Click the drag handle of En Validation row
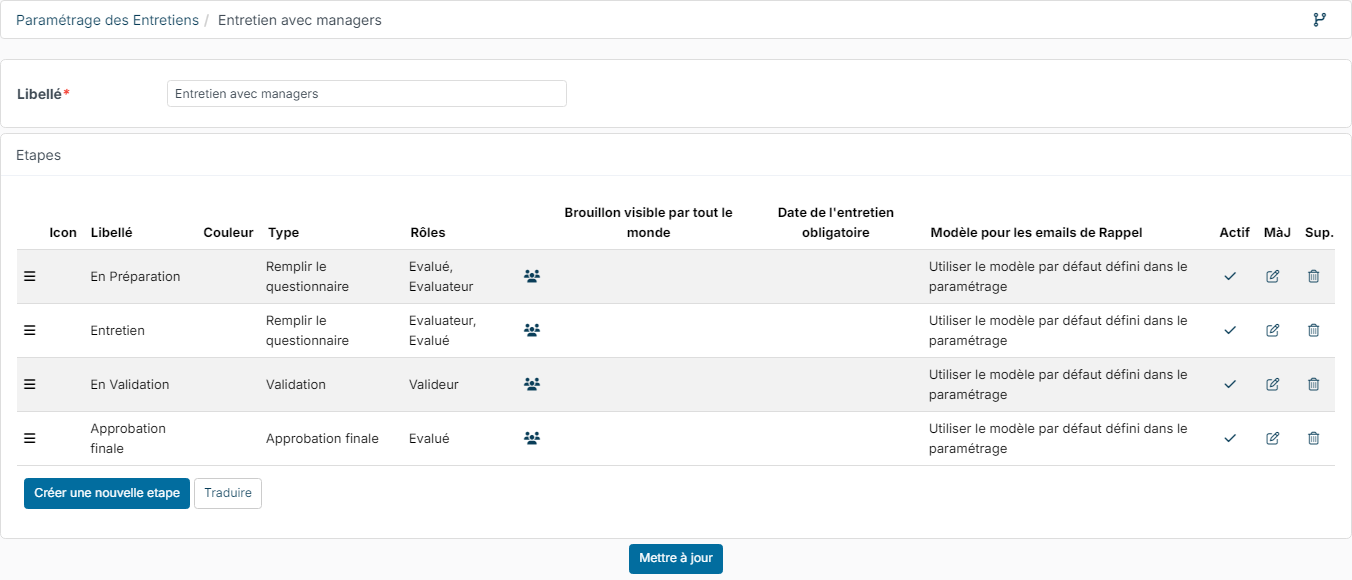This screenshot has height=580, width=1352. tap(30, 384)
